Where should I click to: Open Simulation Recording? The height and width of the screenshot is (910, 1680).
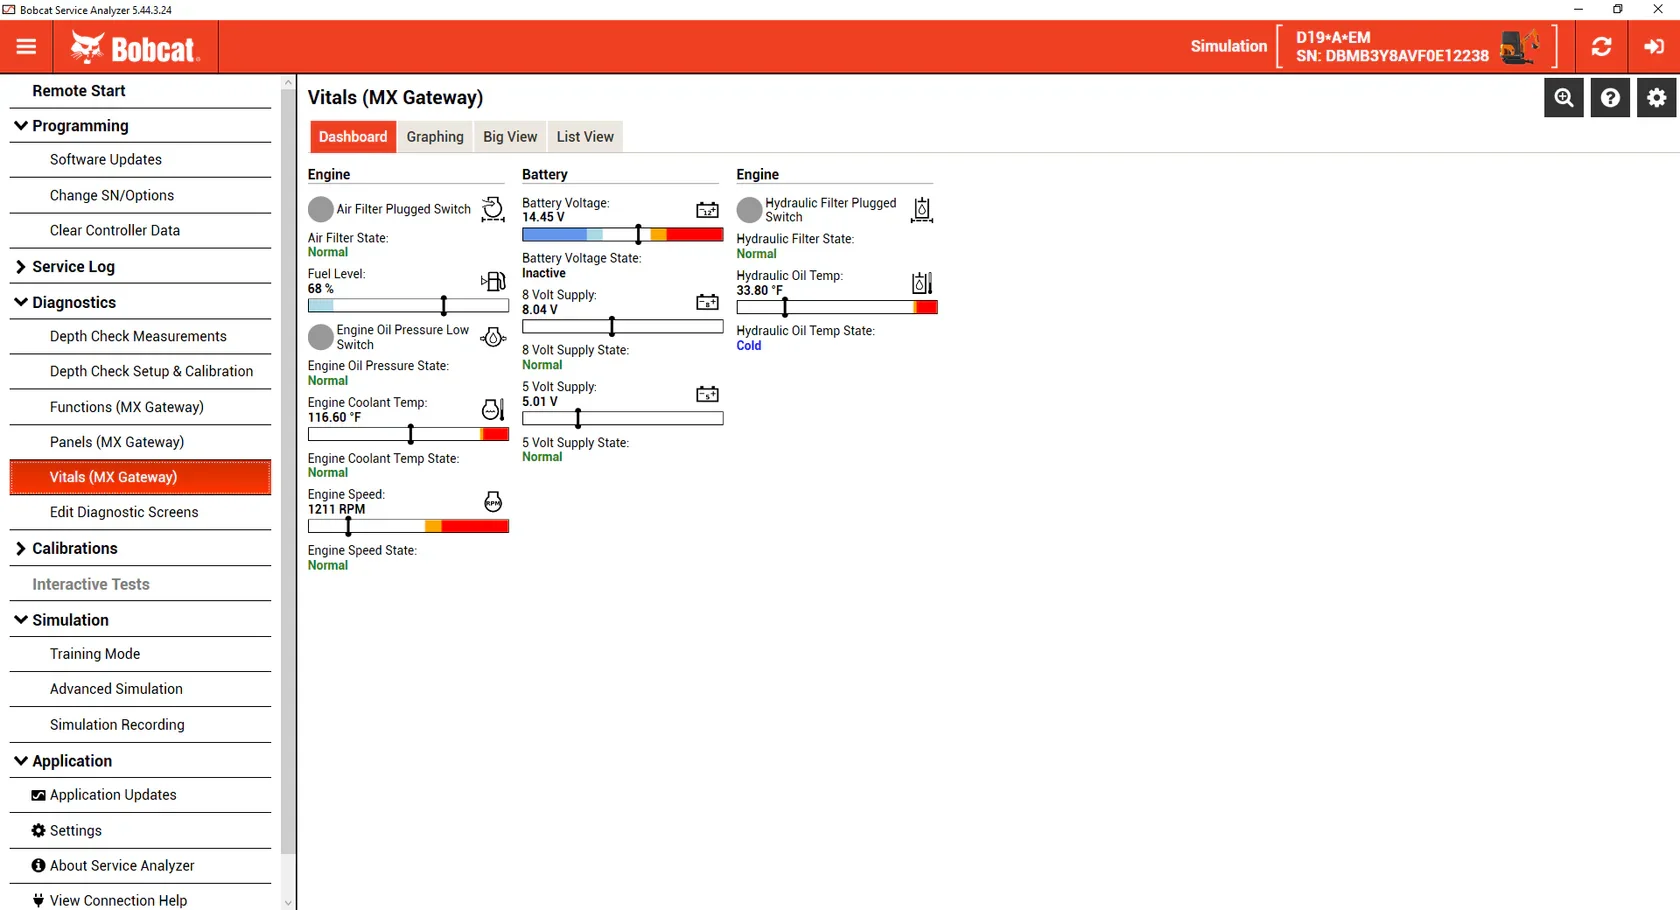140,726
